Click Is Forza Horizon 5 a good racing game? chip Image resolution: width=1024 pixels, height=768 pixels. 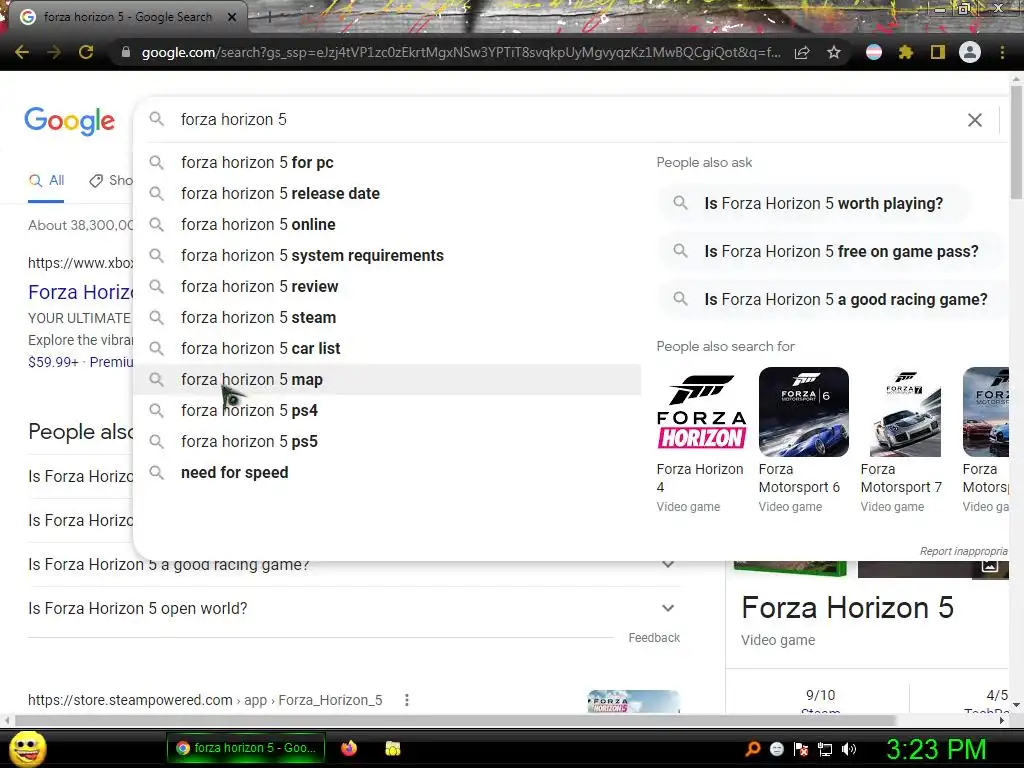pyautogui.click(x=833, y=300)
